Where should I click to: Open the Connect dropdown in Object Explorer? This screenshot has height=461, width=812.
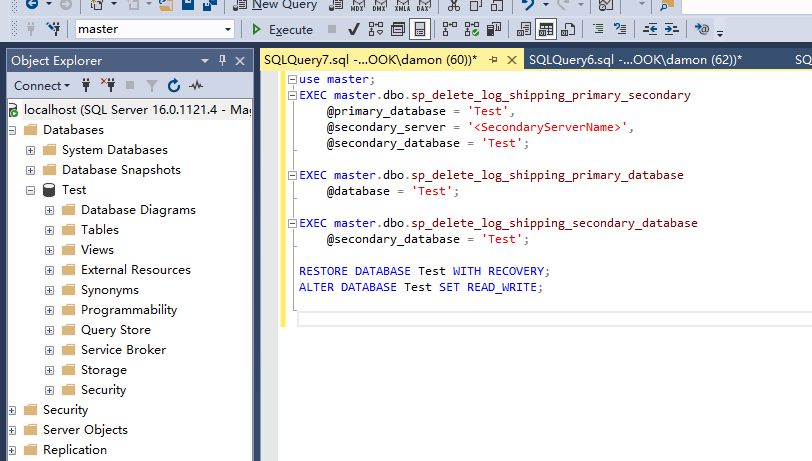pyautogui.click(x=41, y=85)
